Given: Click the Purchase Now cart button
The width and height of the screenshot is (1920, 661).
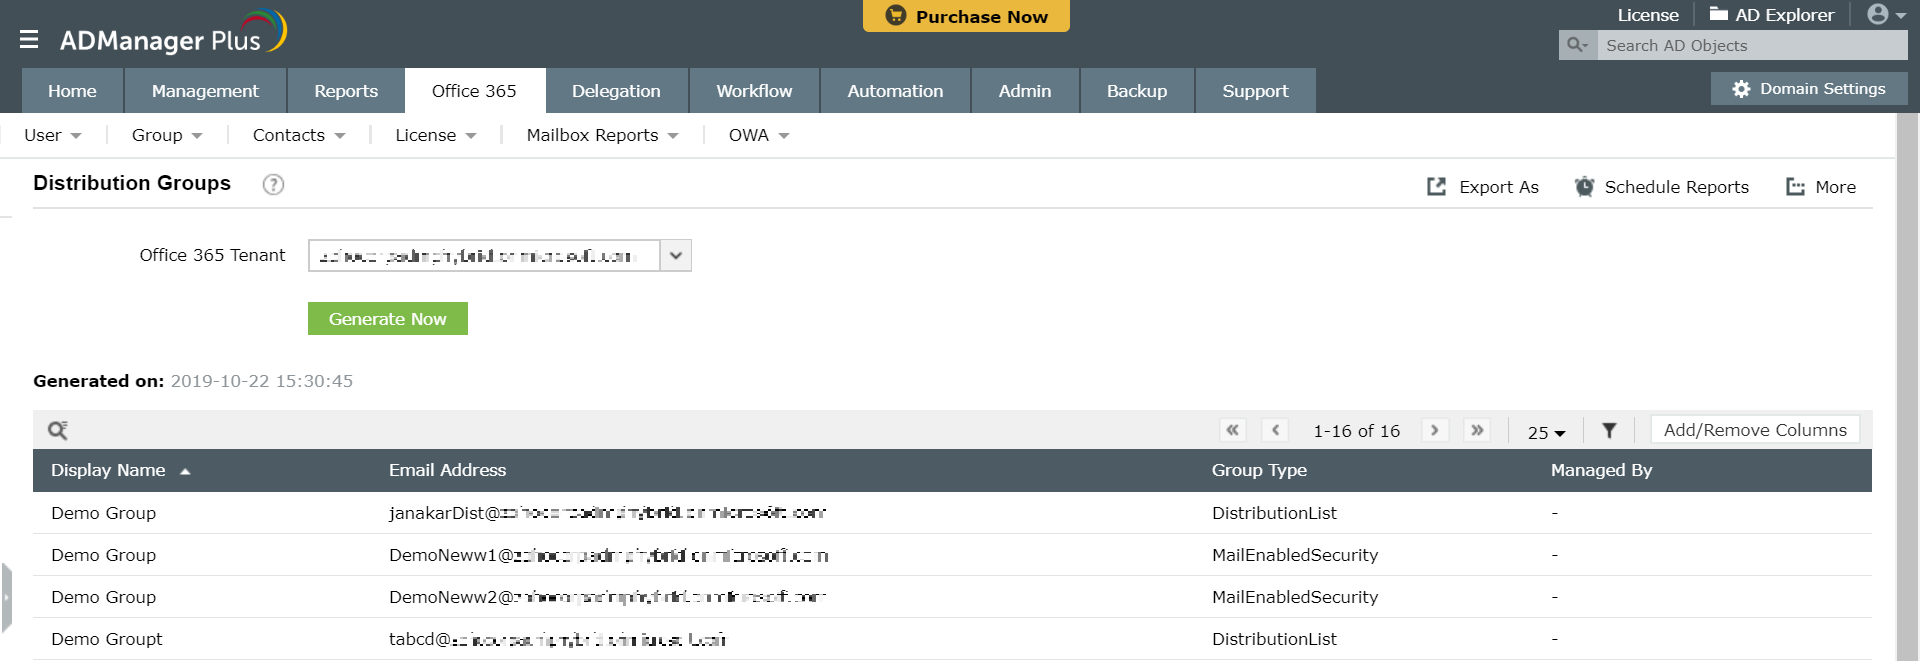Looking at the screenshot, I should [966, 16].
